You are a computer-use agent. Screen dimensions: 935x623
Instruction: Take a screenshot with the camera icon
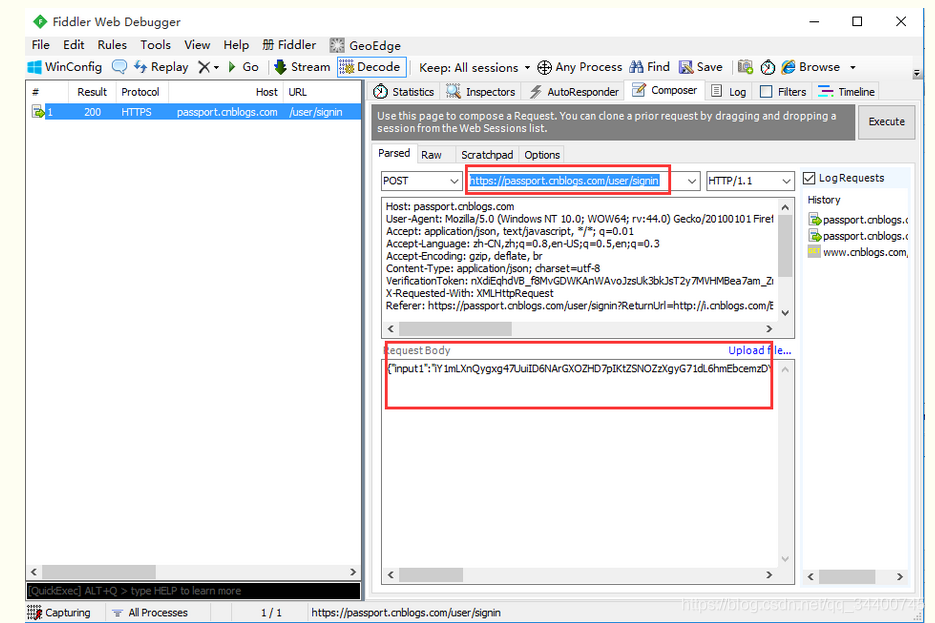745,67
